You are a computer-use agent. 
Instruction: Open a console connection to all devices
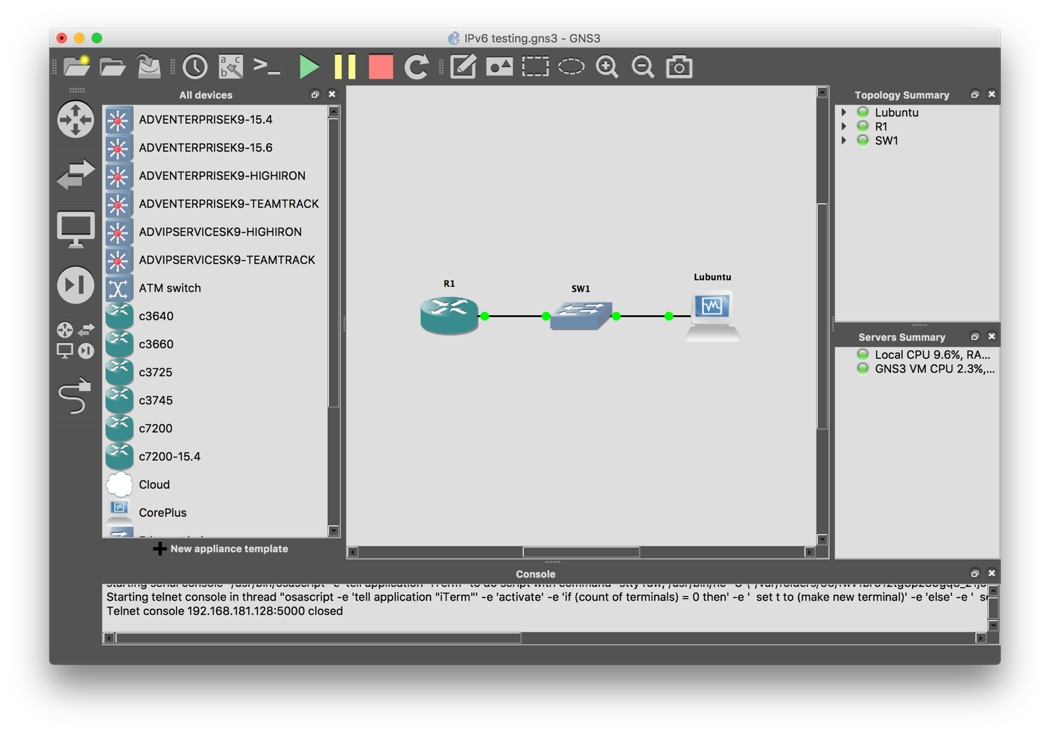coord(266,66)
